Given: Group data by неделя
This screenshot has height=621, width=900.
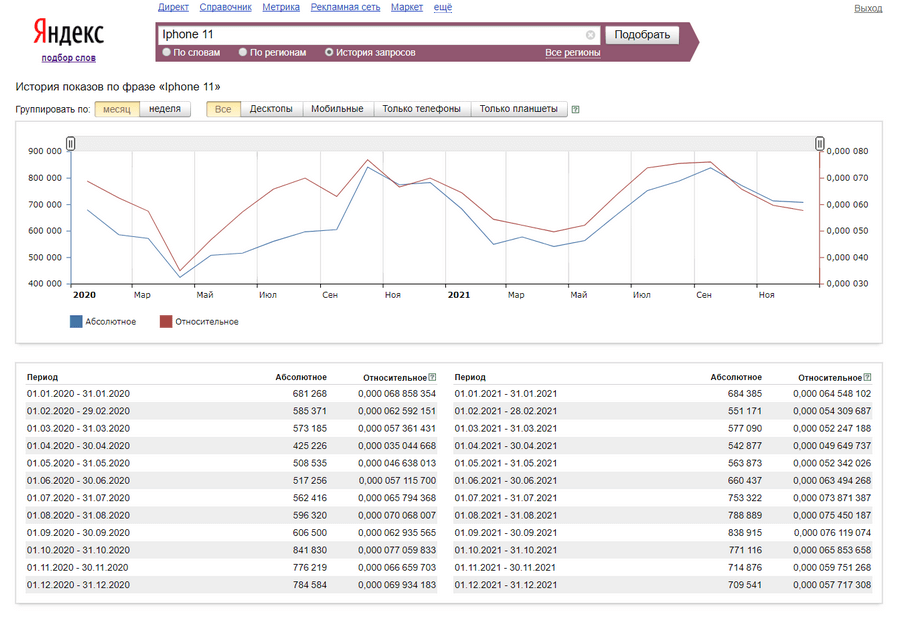Looking at the screenshot, I should click(x=165, y=109).
